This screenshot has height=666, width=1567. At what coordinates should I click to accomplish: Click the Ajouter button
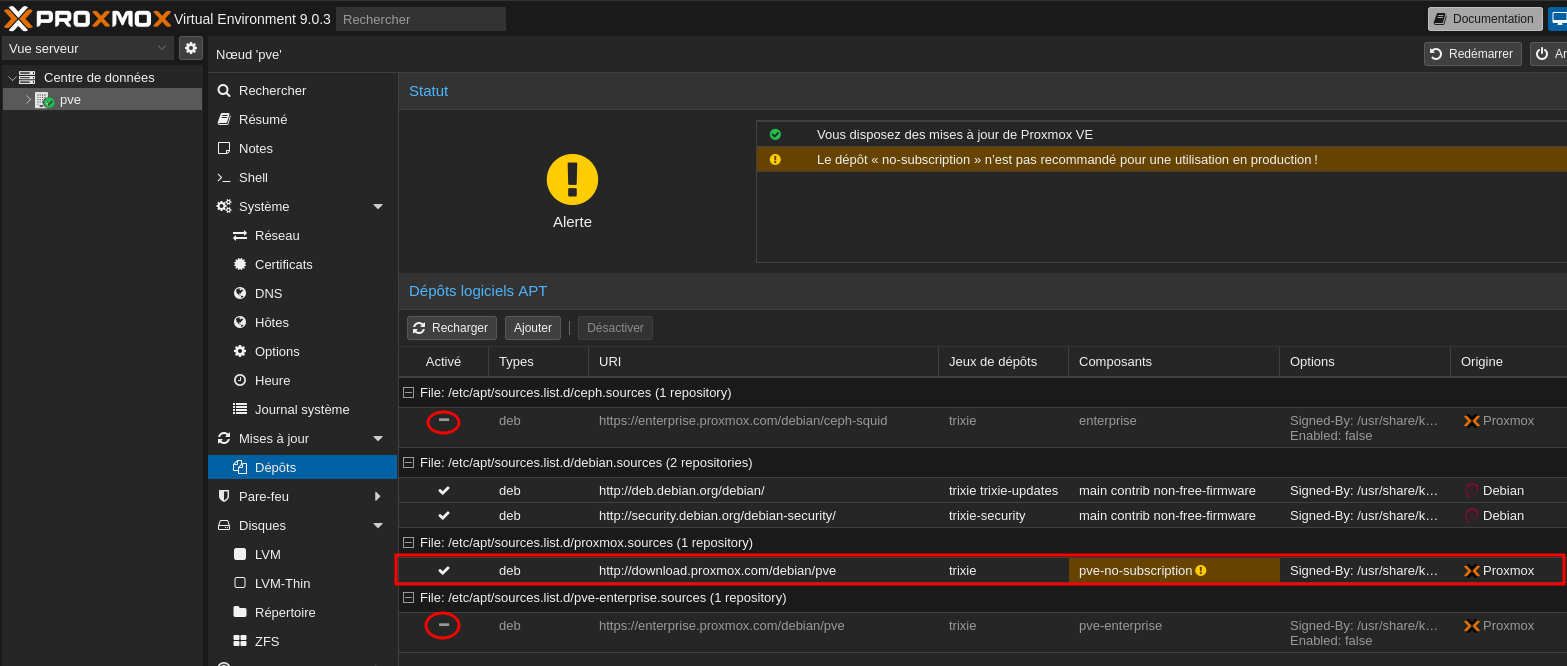pos(532,328)
